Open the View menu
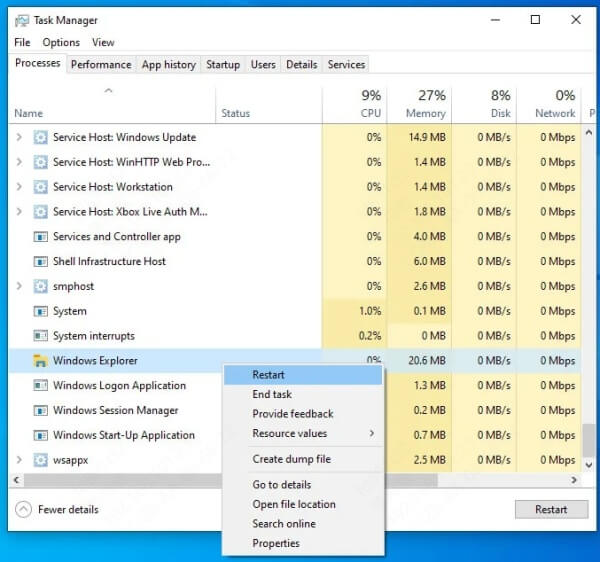600x562 pixels. [x=103, y=42]
